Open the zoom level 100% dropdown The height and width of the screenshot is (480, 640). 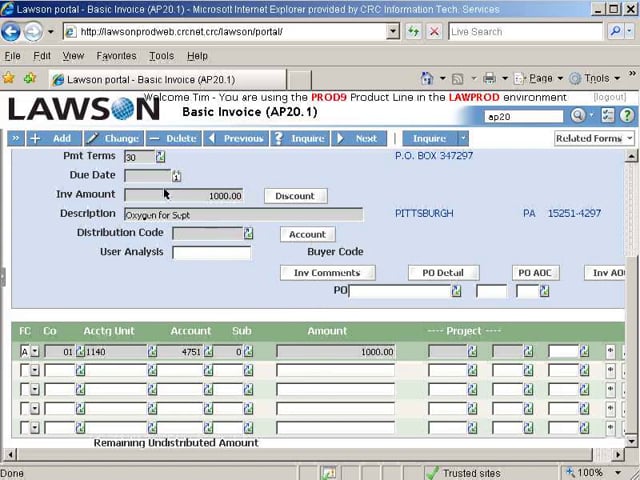click(x=618, y=473)
